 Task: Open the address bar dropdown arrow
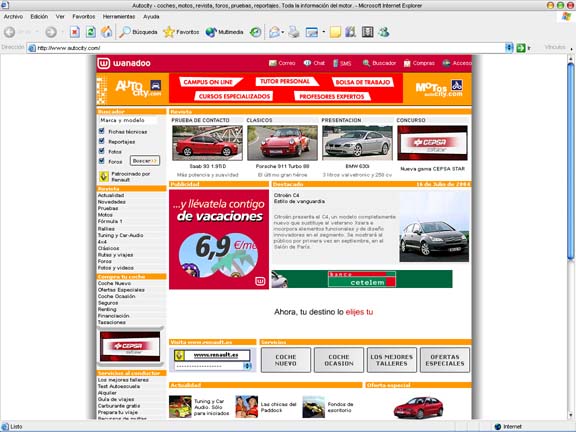509,48
